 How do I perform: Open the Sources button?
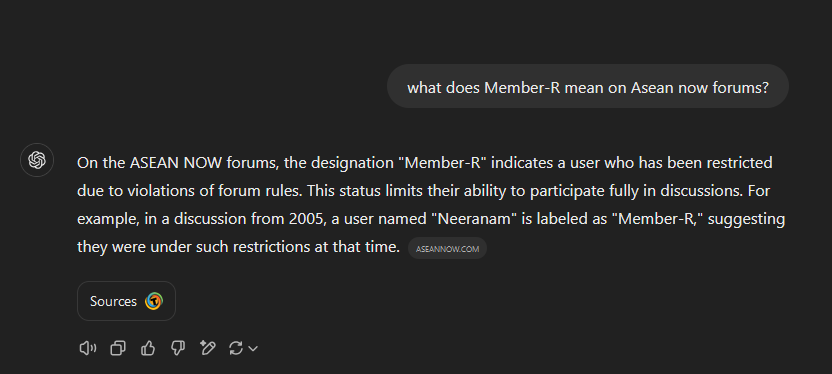pos(126,301)
